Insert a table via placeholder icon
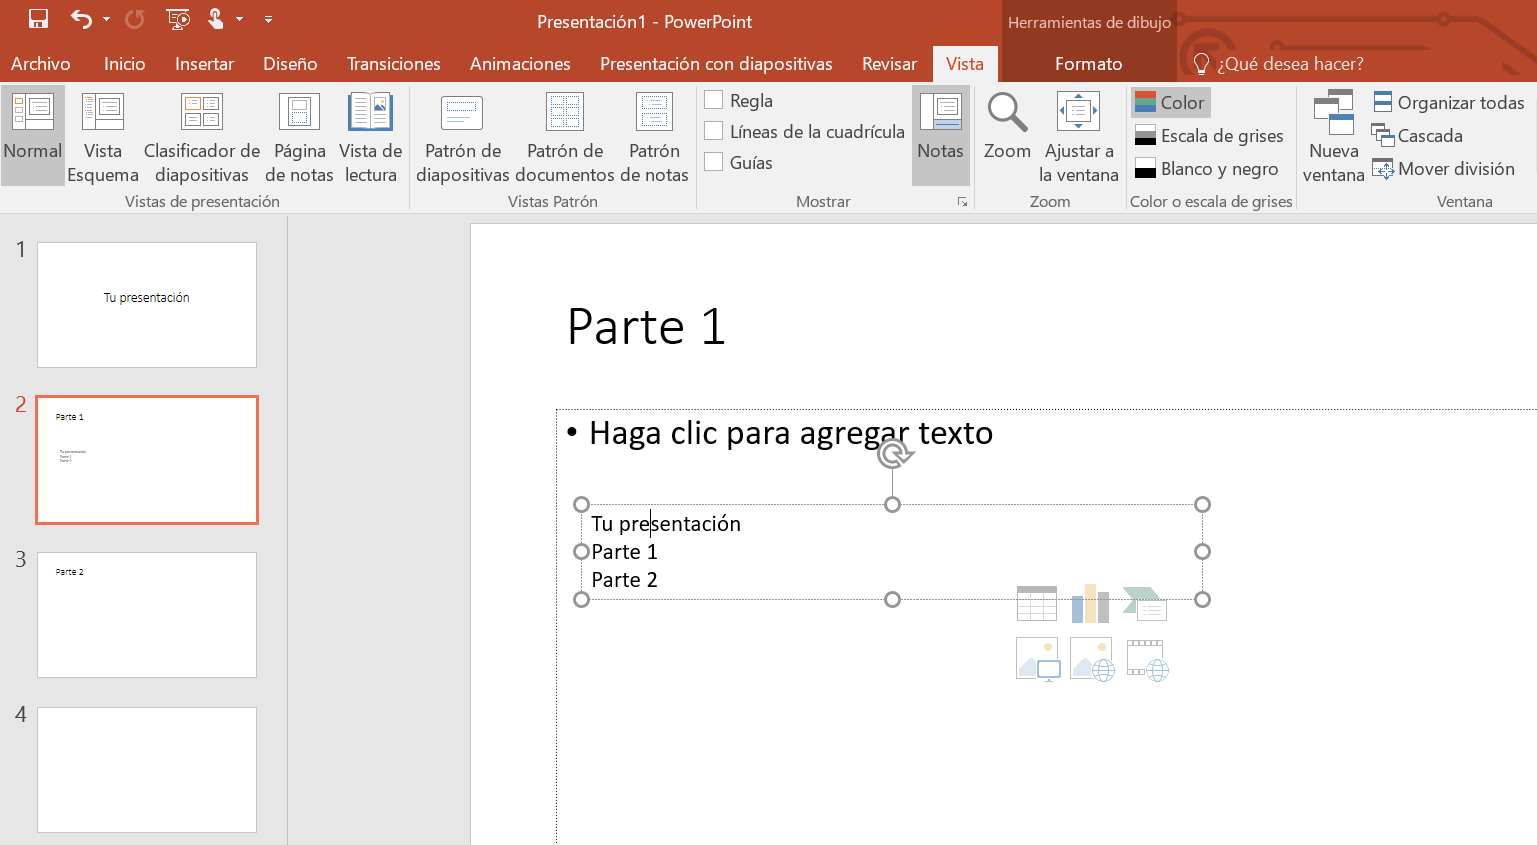 (1037, 604)
